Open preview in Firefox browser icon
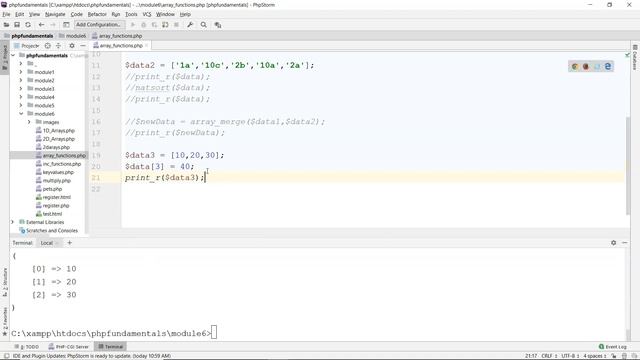The image size is (640, 360). [586, 66]
